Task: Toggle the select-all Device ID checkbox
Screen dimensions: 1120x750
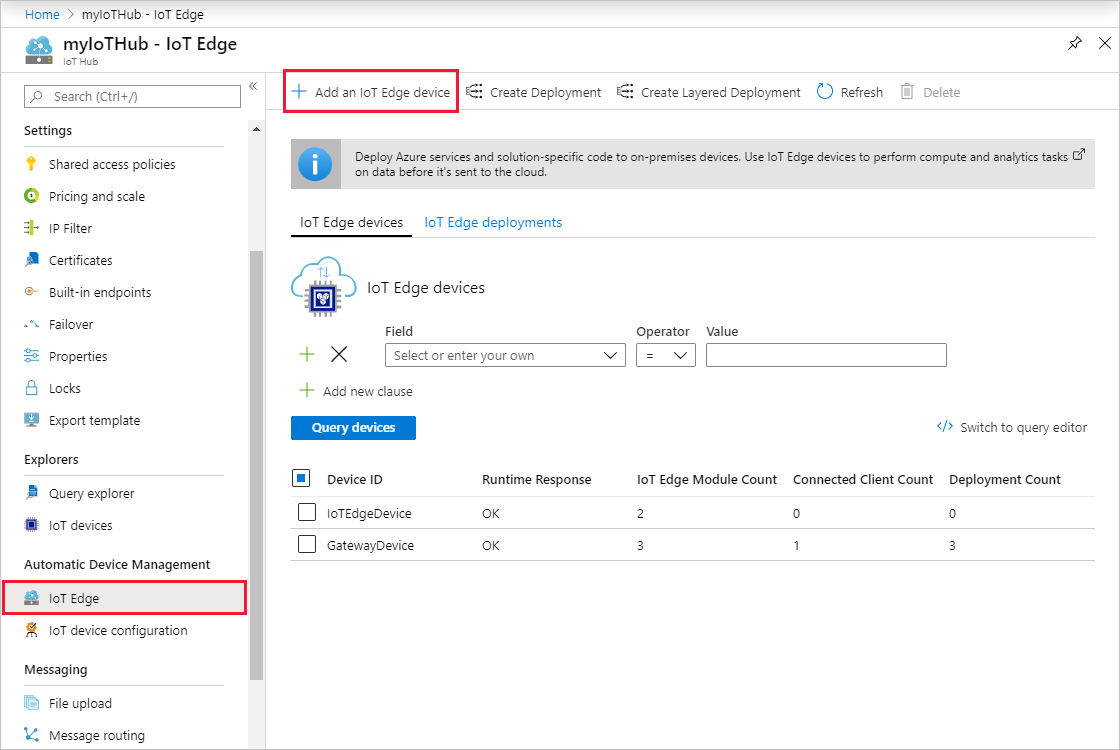Action: [x=302, y=479]
